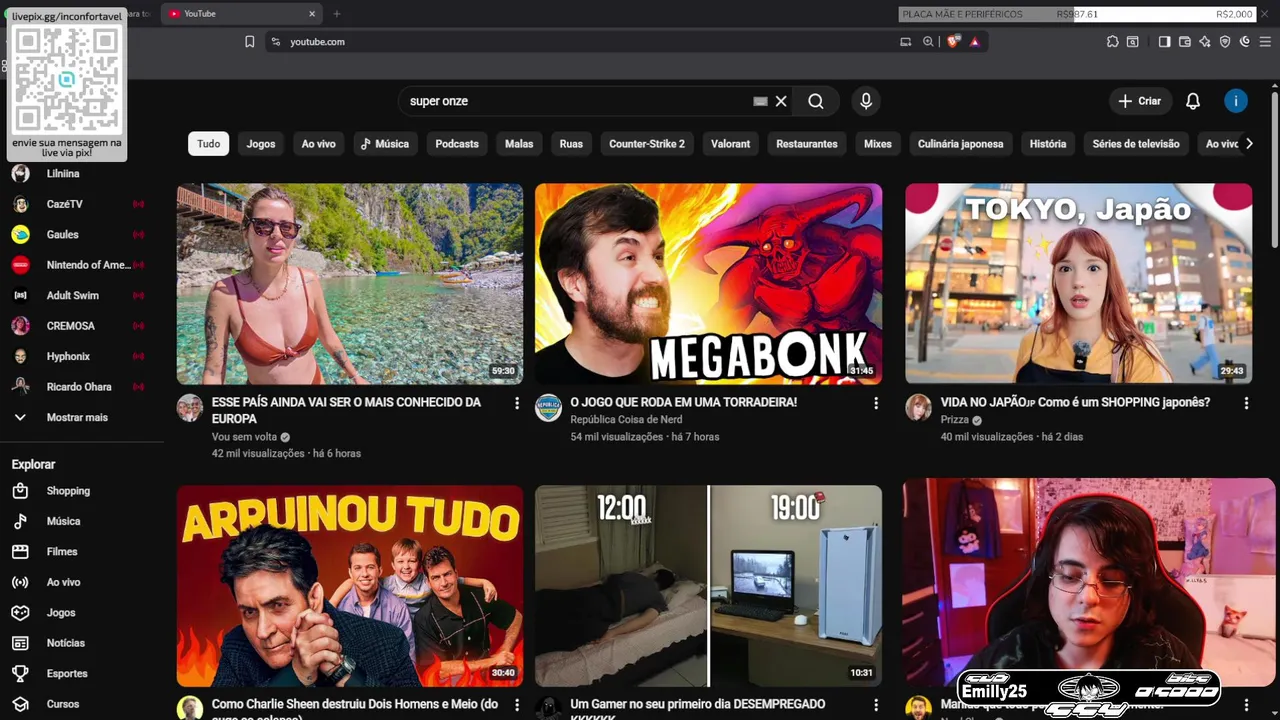Open the TOKYO, Japão video thumbnail

click(1078, 284)
